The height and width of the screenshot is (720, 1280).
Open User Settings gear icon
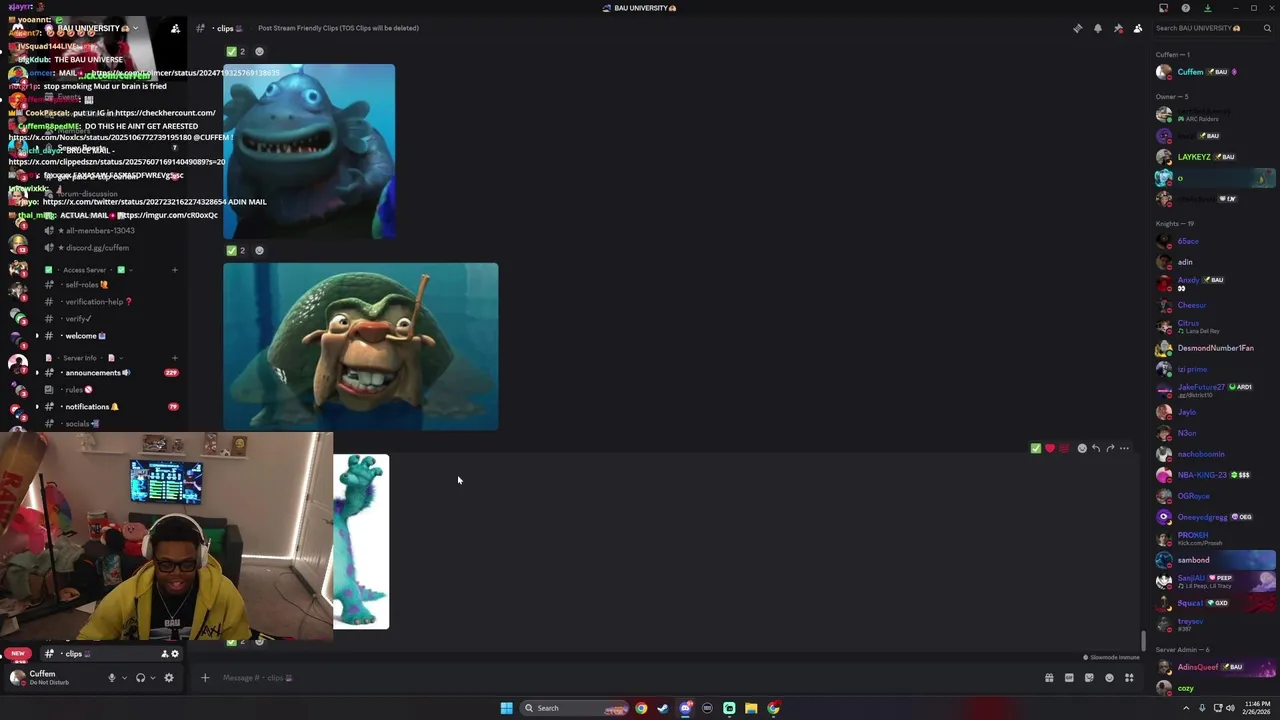pyautogui.click(x=169, y=678)
